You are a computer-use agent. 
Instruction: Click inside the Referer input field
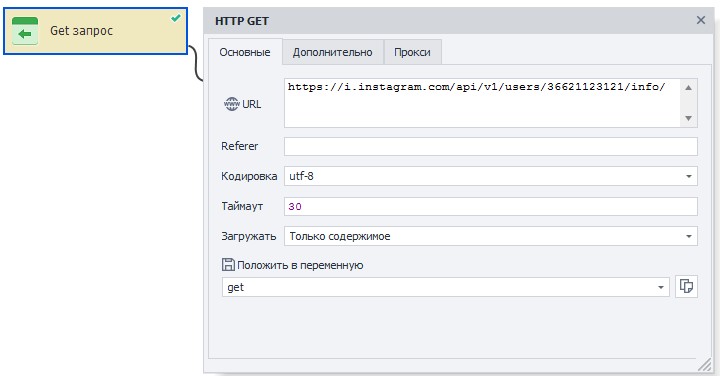click(490, 146)
